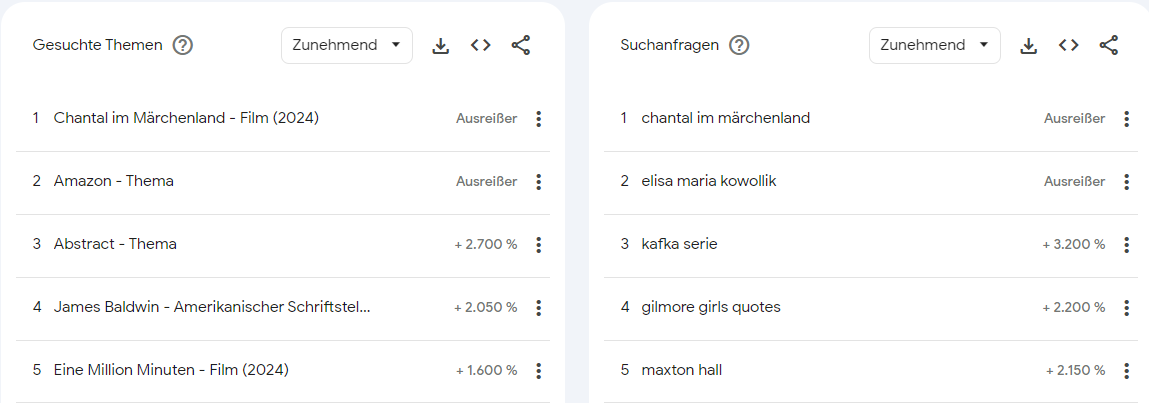Open more options for maxton hall
This screenshot has height=403, width=1149.
(1127, 371)
